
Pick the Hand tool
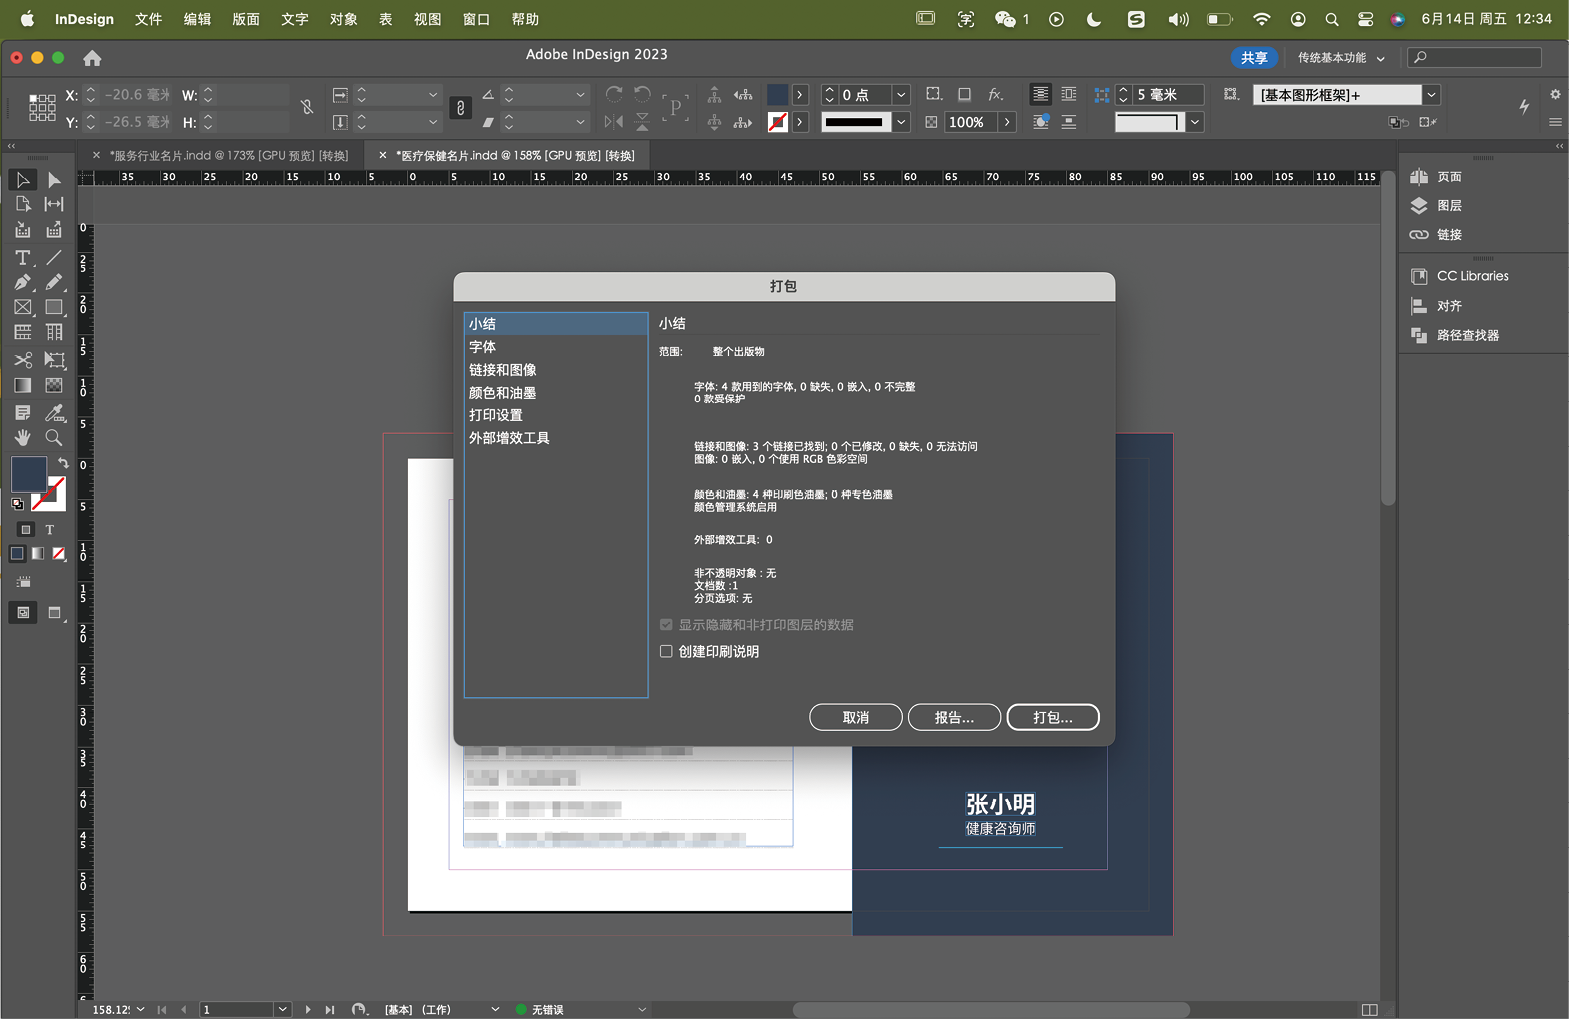click(22, 438)
